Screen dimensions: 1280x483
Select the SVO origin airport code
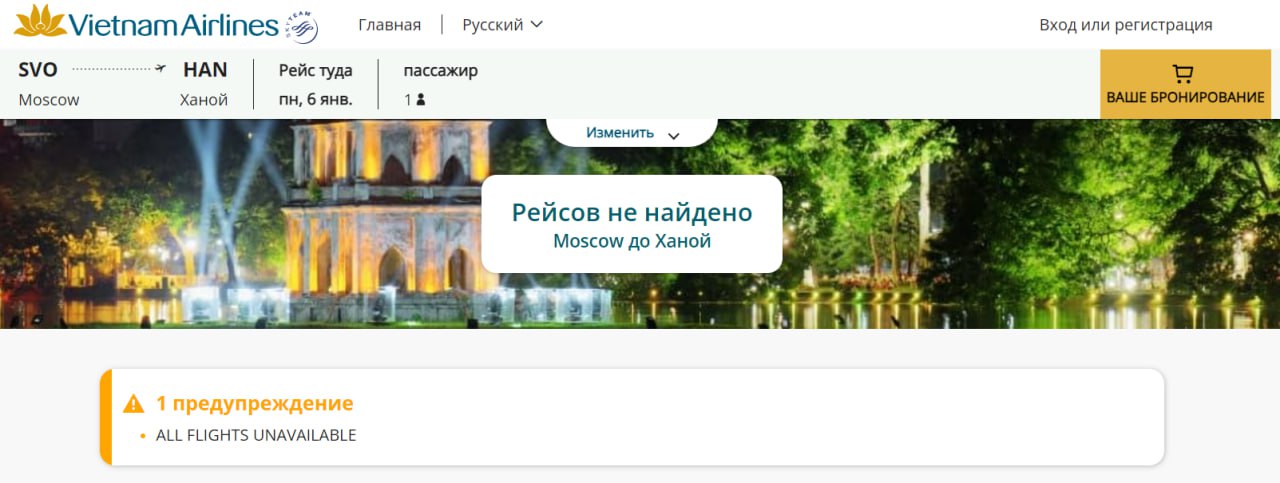click(38, 70)
